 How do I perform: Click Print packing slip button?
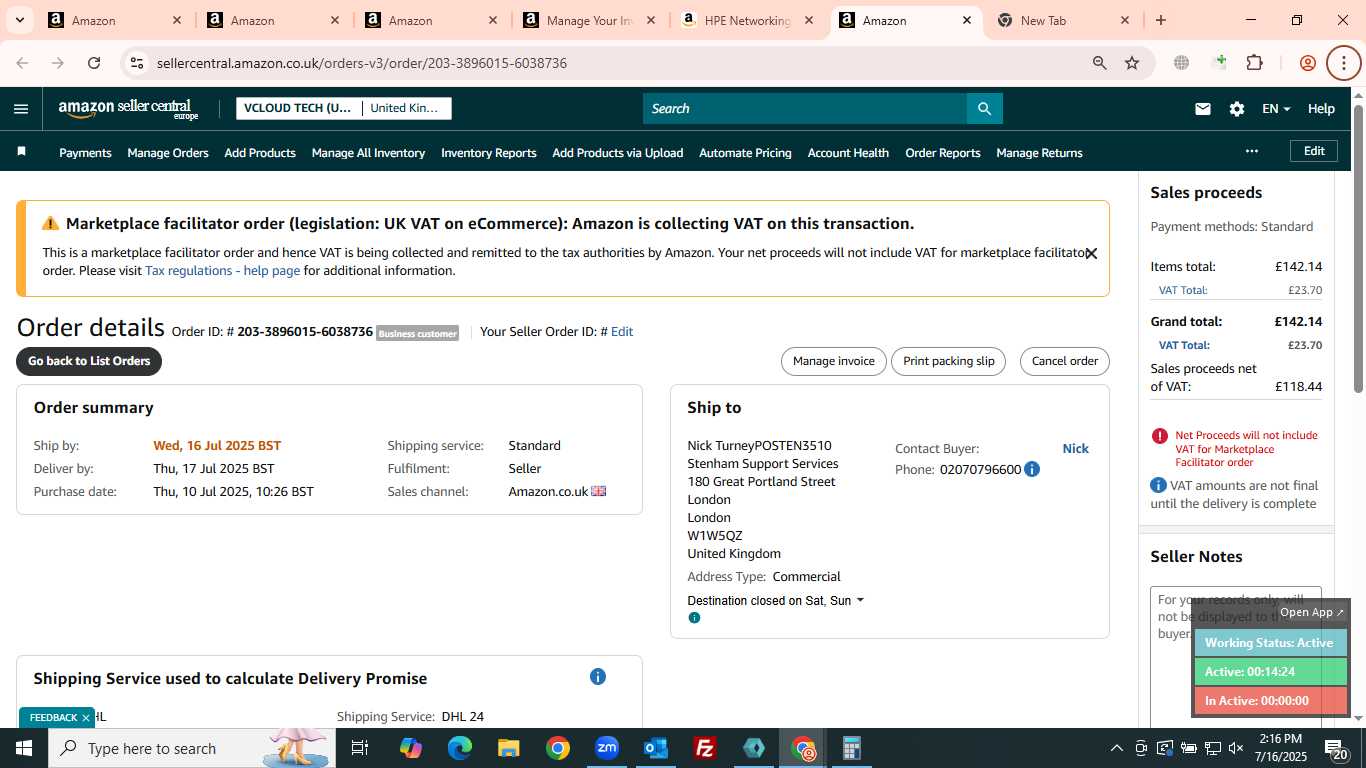tap(949, 361)
